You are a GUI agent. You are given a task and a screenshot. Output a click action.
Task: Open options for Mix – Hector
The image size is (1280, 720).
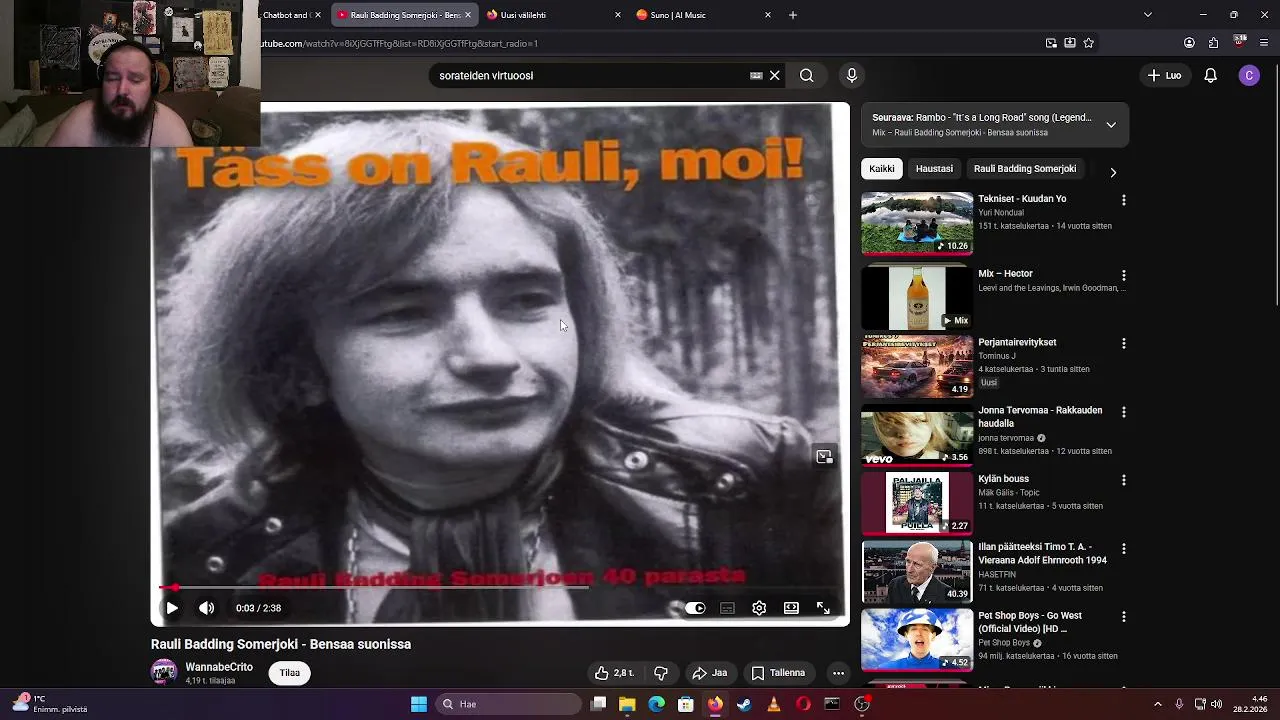coord(1123,275)
